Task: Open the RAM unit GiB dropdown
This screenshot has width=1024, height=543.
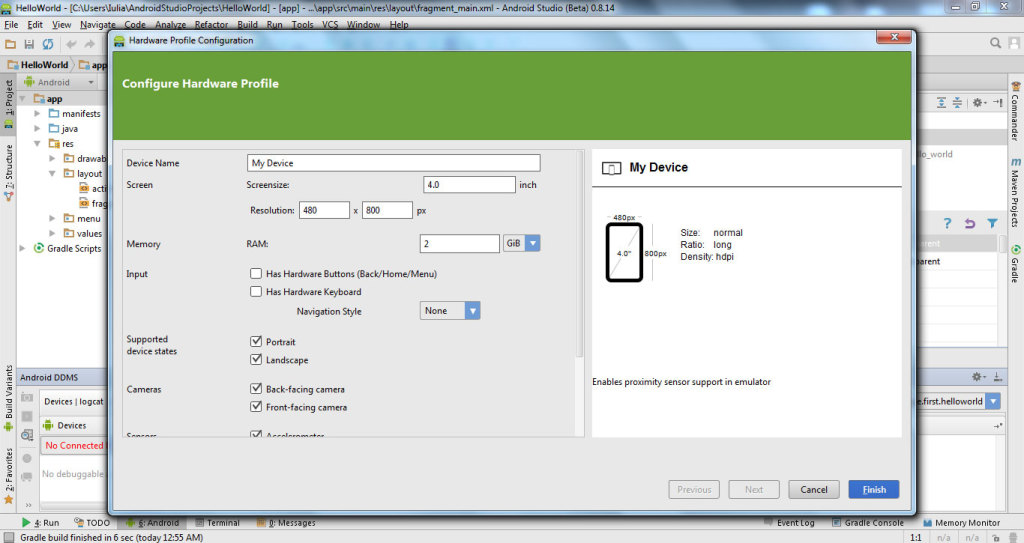Action: (521, 243)
